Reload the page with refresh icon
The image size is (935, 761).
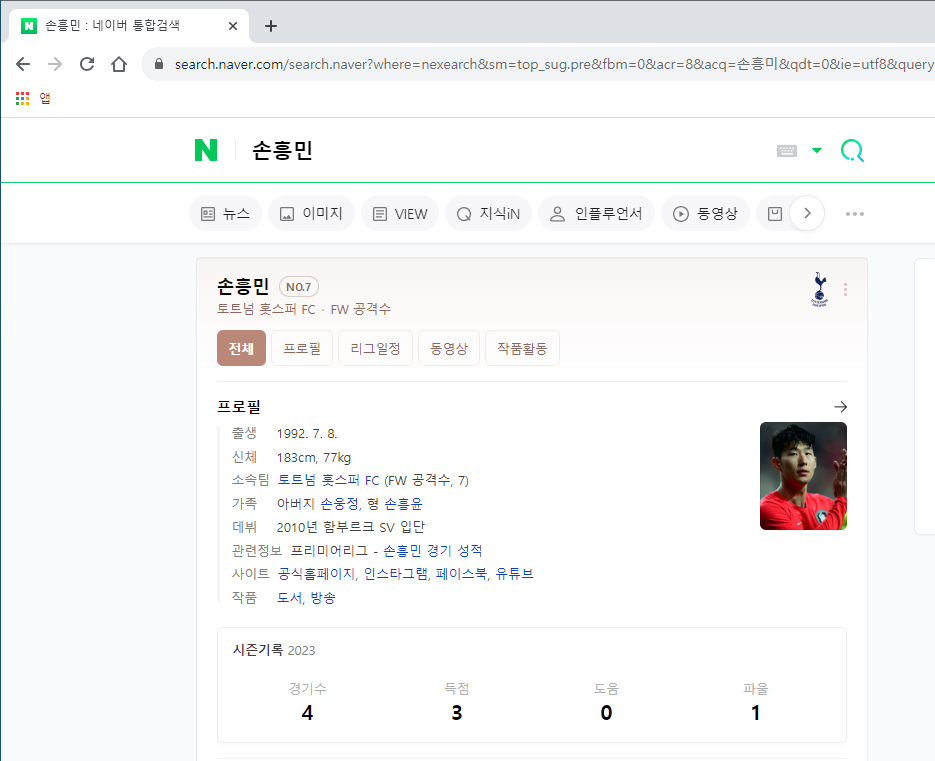click(x=87, y=64)
